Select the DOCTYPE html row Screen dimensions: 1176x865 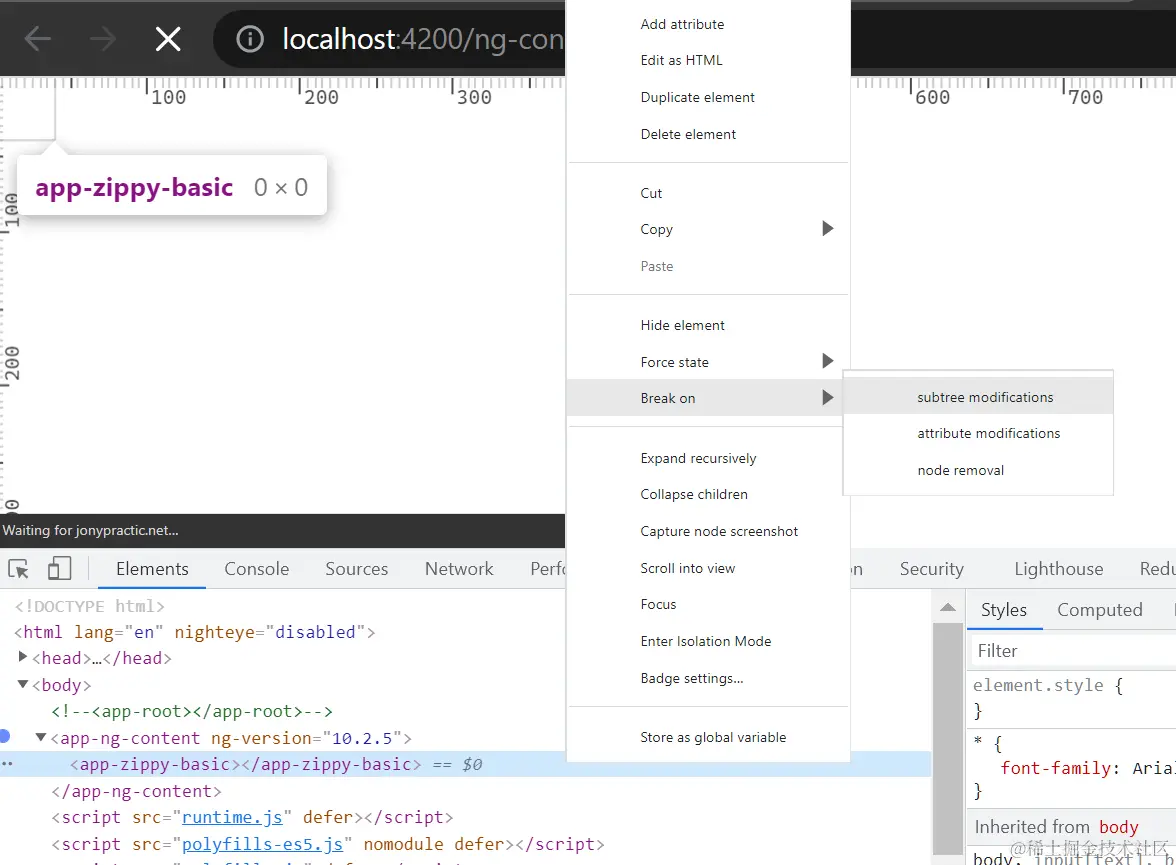pyautogui.click(x=89, y=605)
